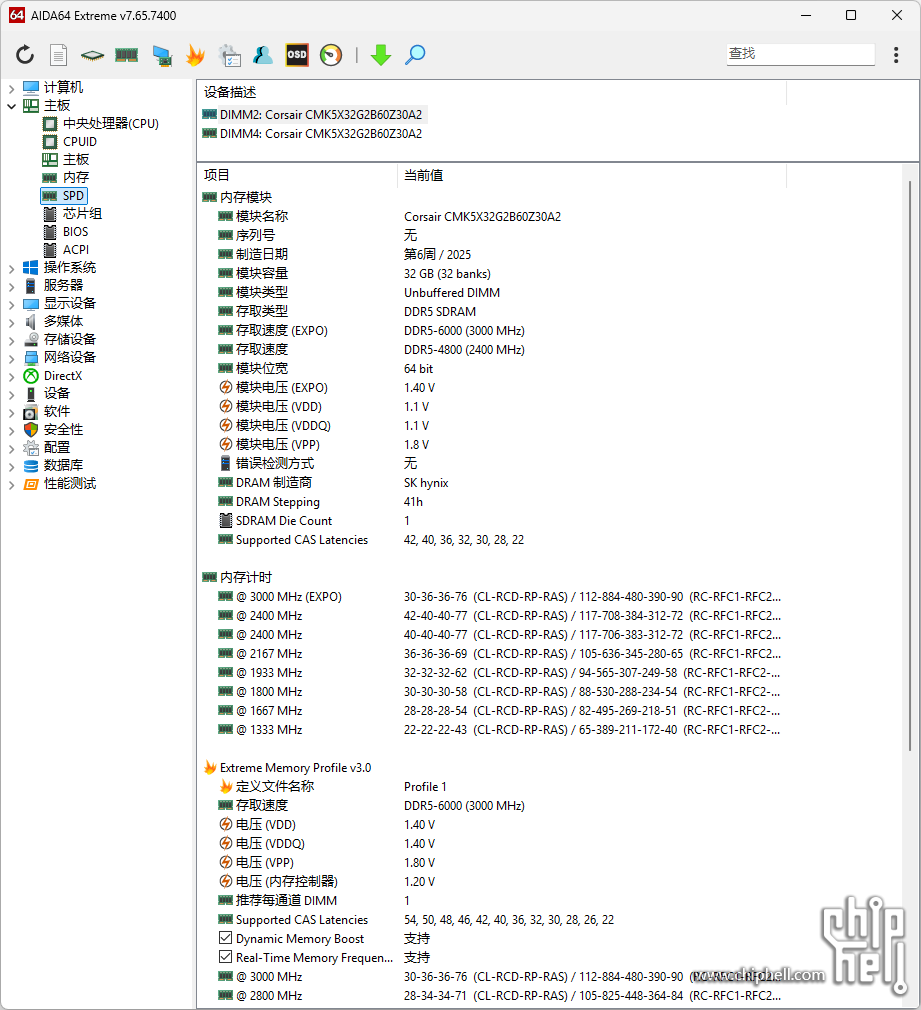Viewport: 921px width, 1010px height.
Task: Click the 错误检测方式 row icon
Action: [225, 463]
